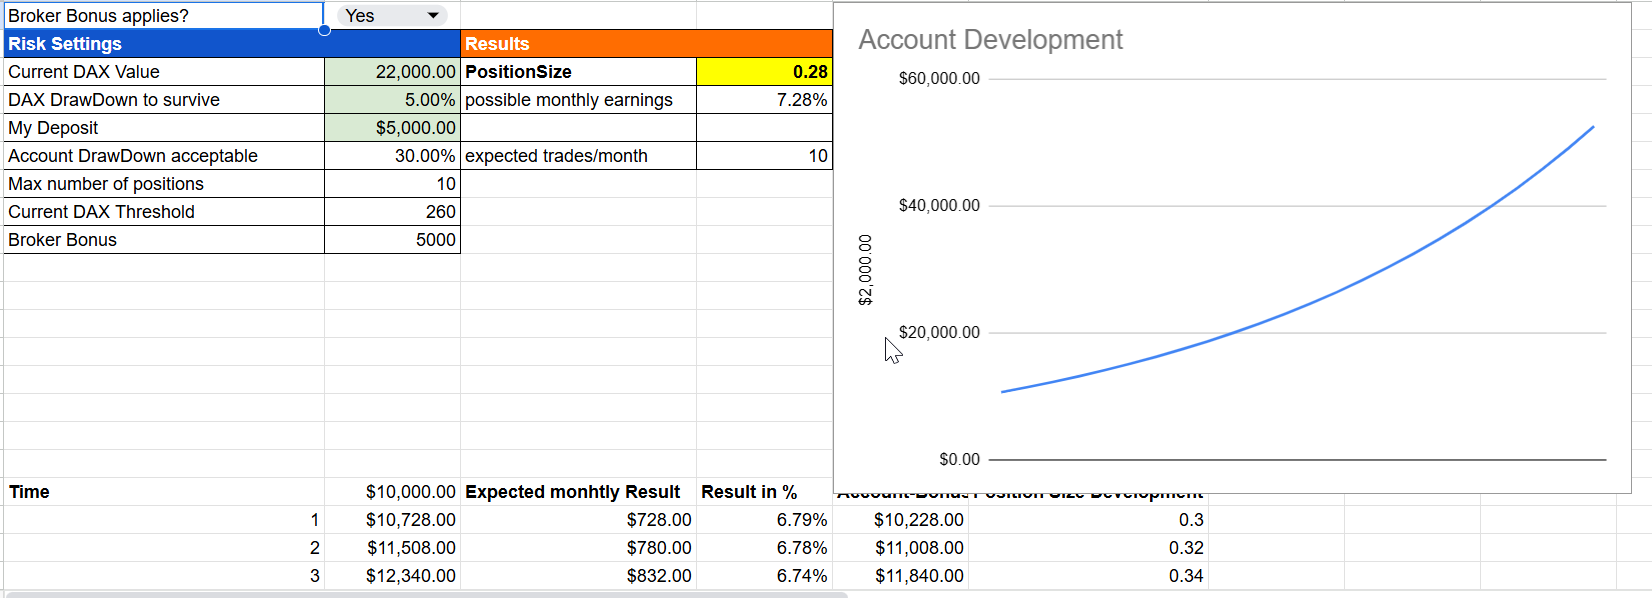Select the 'Broker Bonus applies?' cell
This screenshot has height=598, width=1652.
pos(163,16)
